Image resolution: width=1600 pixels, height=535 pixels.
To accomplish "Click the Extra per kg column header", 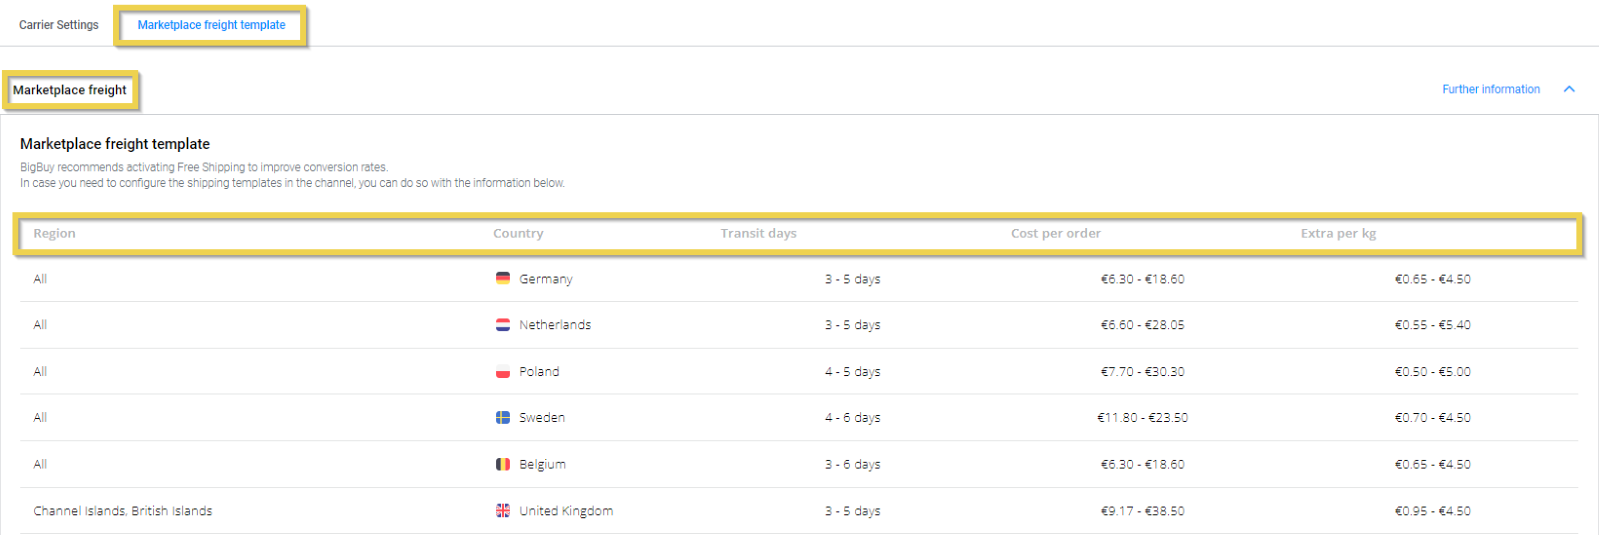I will 1338,233.
